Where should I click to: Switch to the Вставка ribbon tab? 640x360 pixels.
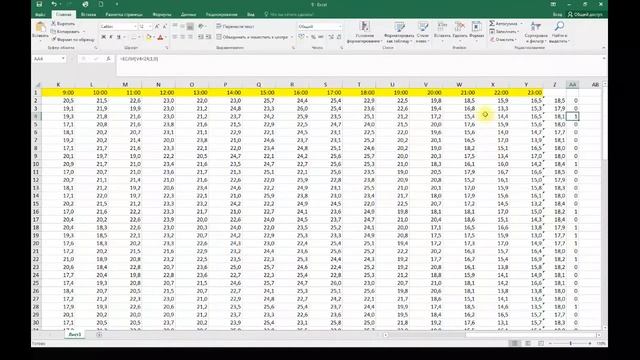pos(88,14)
